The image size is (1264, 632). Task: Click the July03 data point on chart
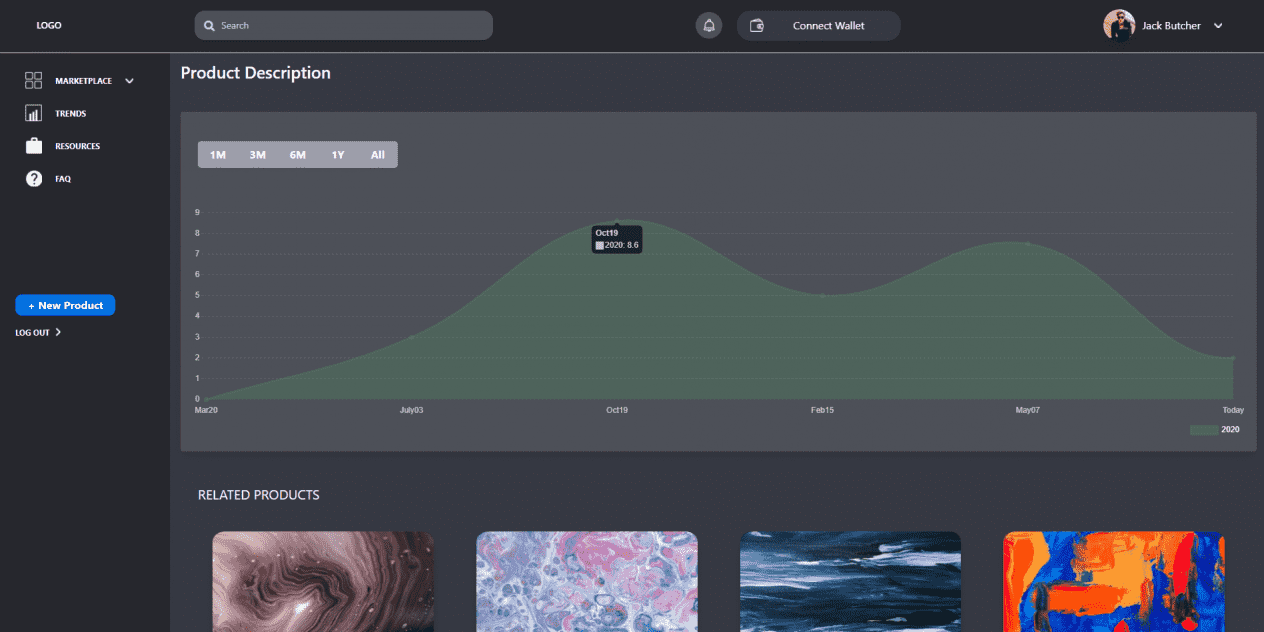411,337
